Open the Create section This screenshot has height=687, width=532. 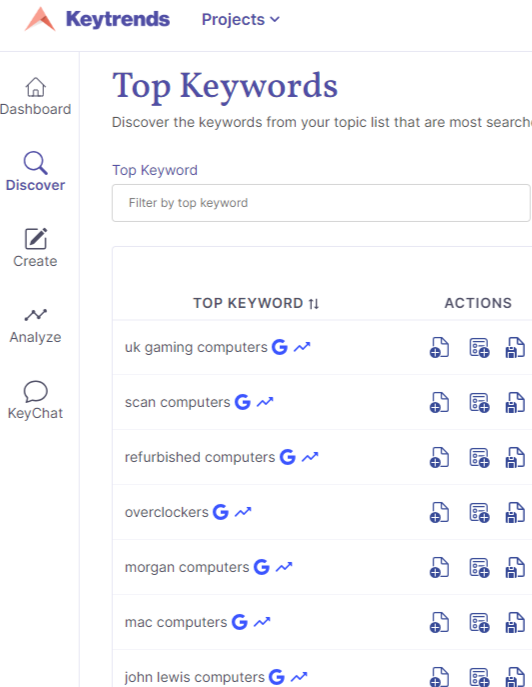35,248
